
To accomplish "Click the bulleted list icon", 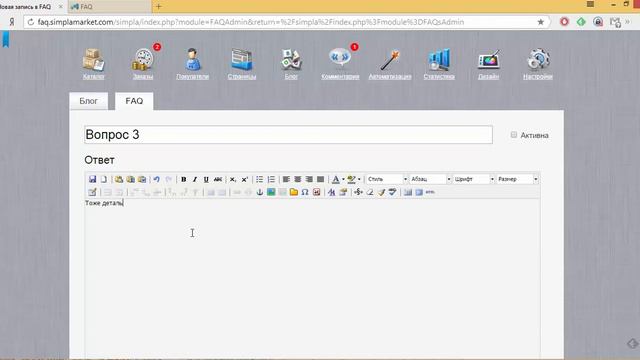I will pyautogui.click(x=260, y=179).
